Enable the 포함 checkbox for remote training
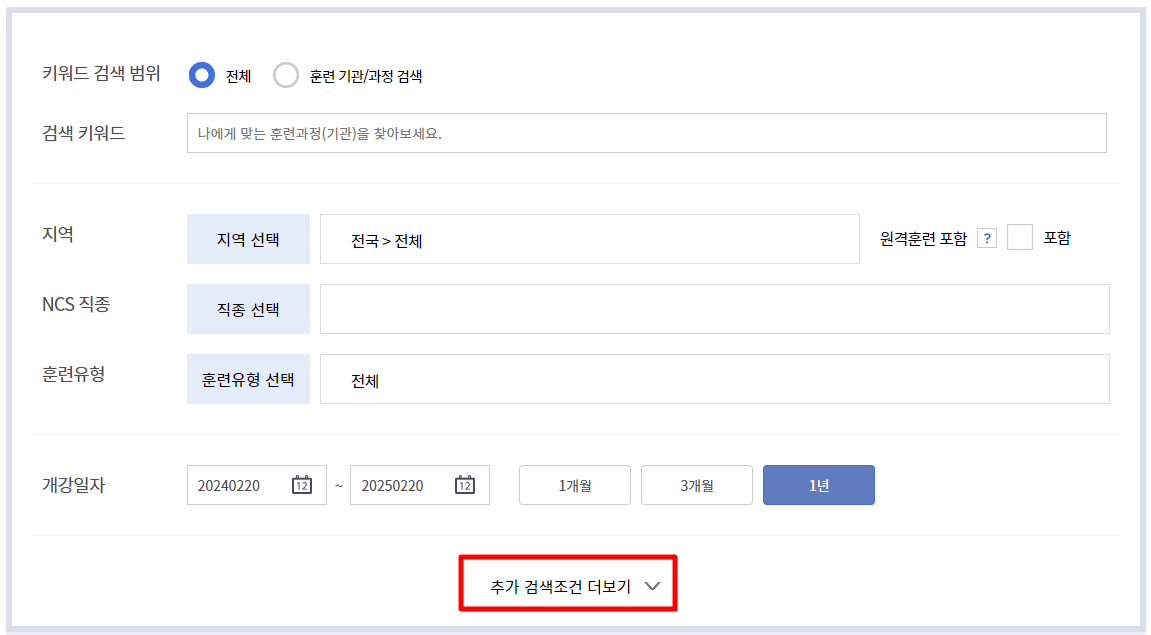The height and width of the screenshot is (635, 1151). [1019, 238]
